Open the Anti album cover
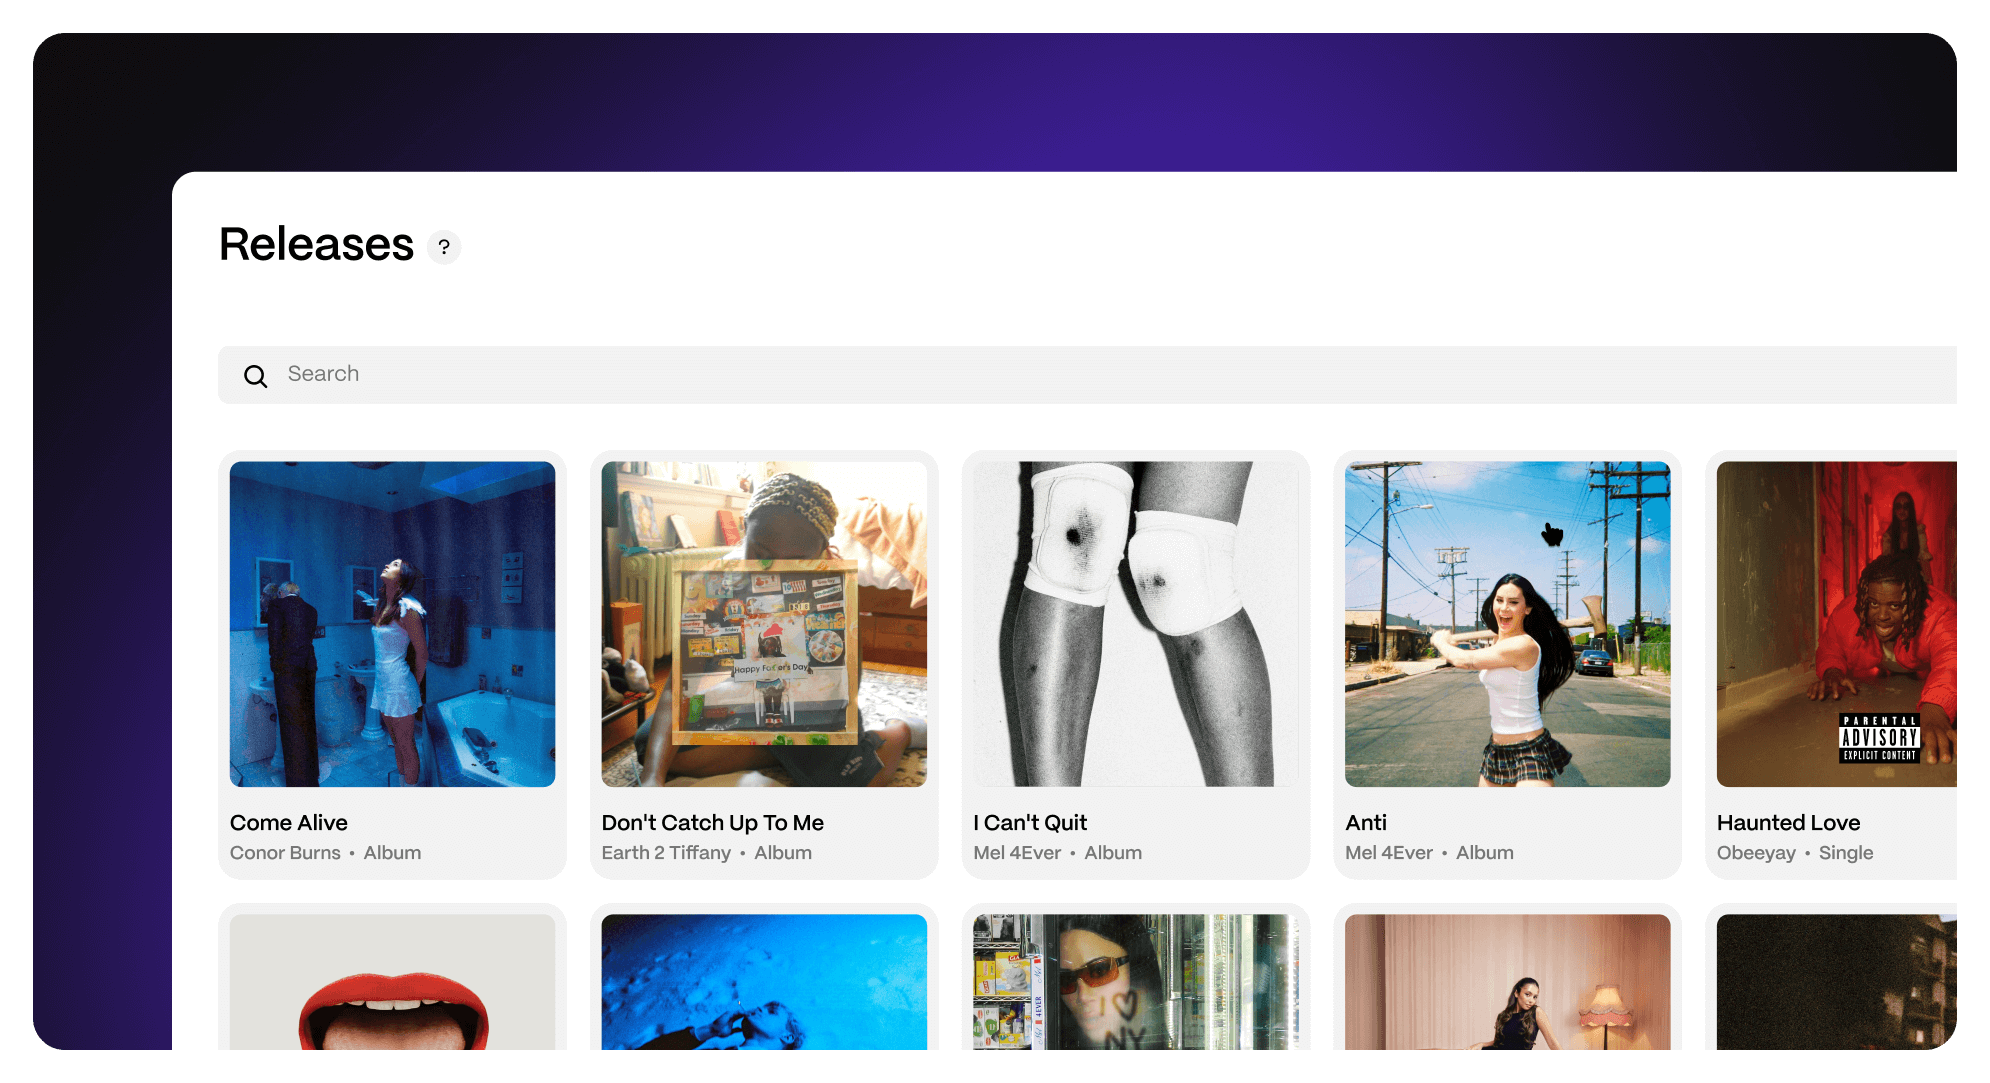Image resolution: width=1990 pixels, height=1083 pixels. point(1507,624)
